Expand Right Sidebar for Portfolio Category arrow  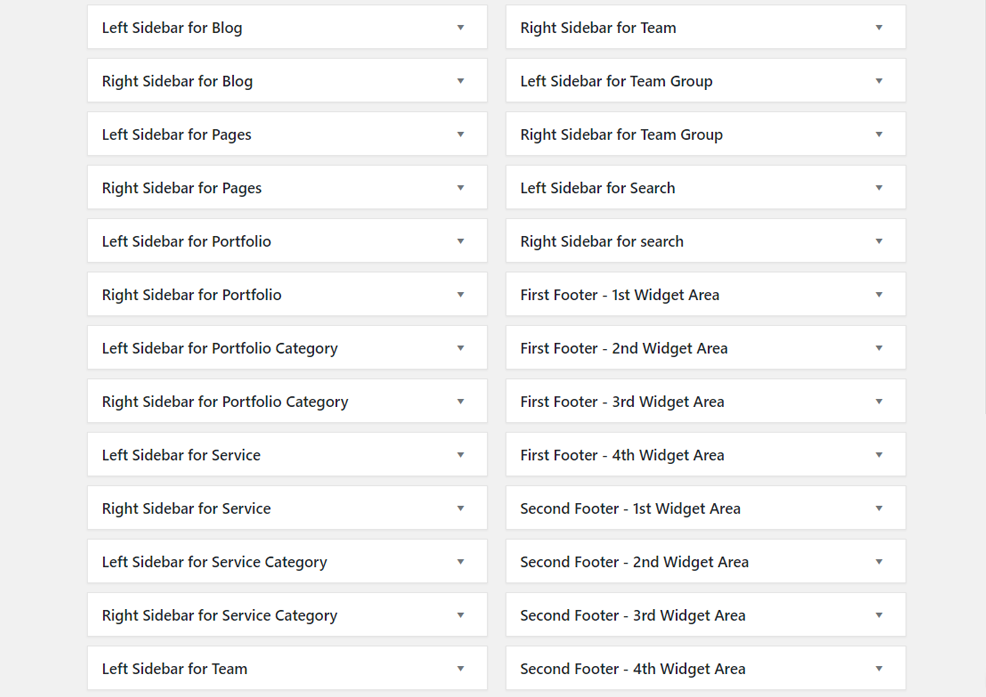click(x=460, y=402)
